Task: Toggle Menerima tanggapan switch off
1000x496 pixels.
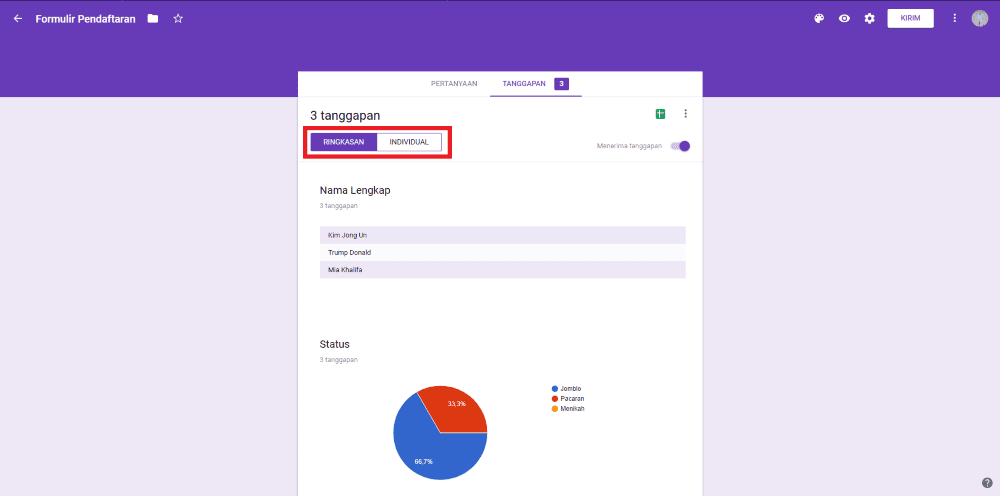Action: (681, 146)
